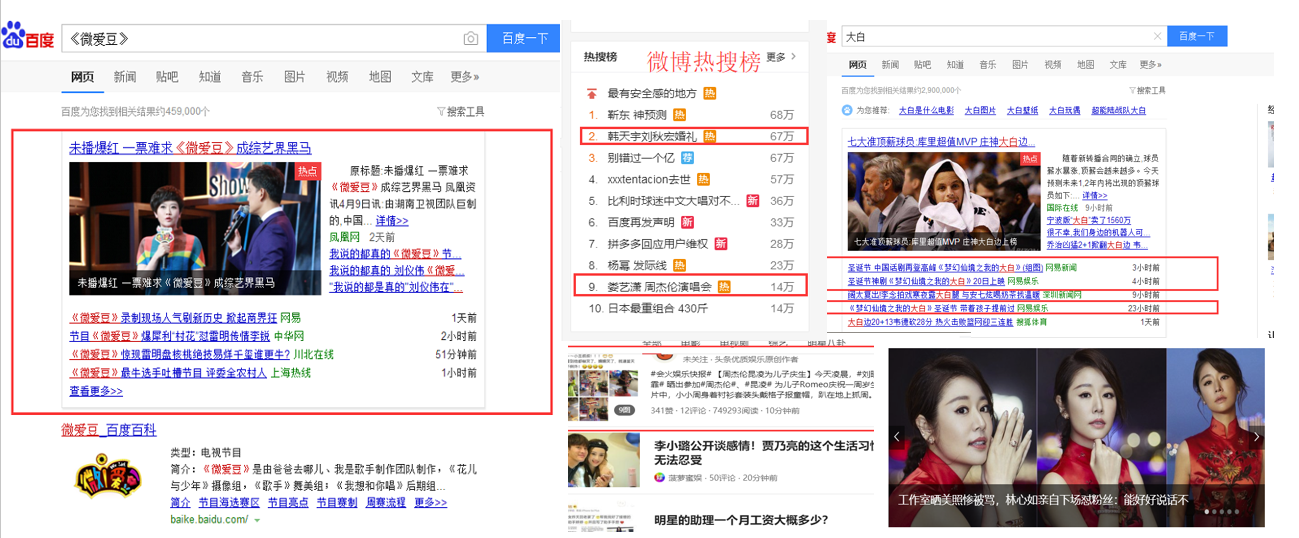Open suggested search 超能陆战队大白

(1119, 111)
